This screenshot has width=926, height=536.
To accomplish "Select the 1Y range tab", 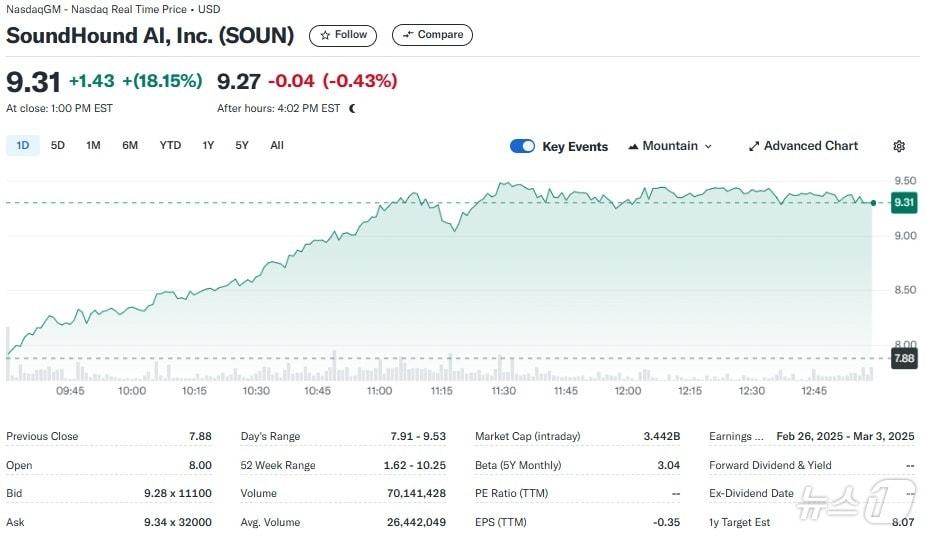I will pyautogui.click(x=208, y=145).
